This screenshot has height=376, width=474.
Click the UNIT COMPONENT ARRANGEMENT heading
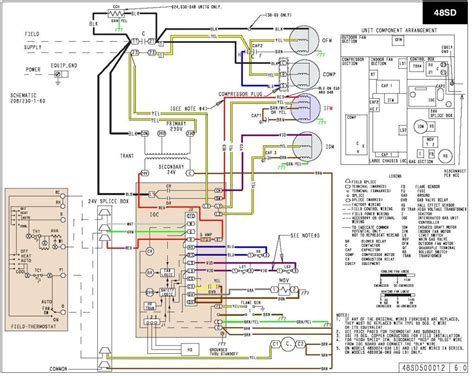(399, 30)
